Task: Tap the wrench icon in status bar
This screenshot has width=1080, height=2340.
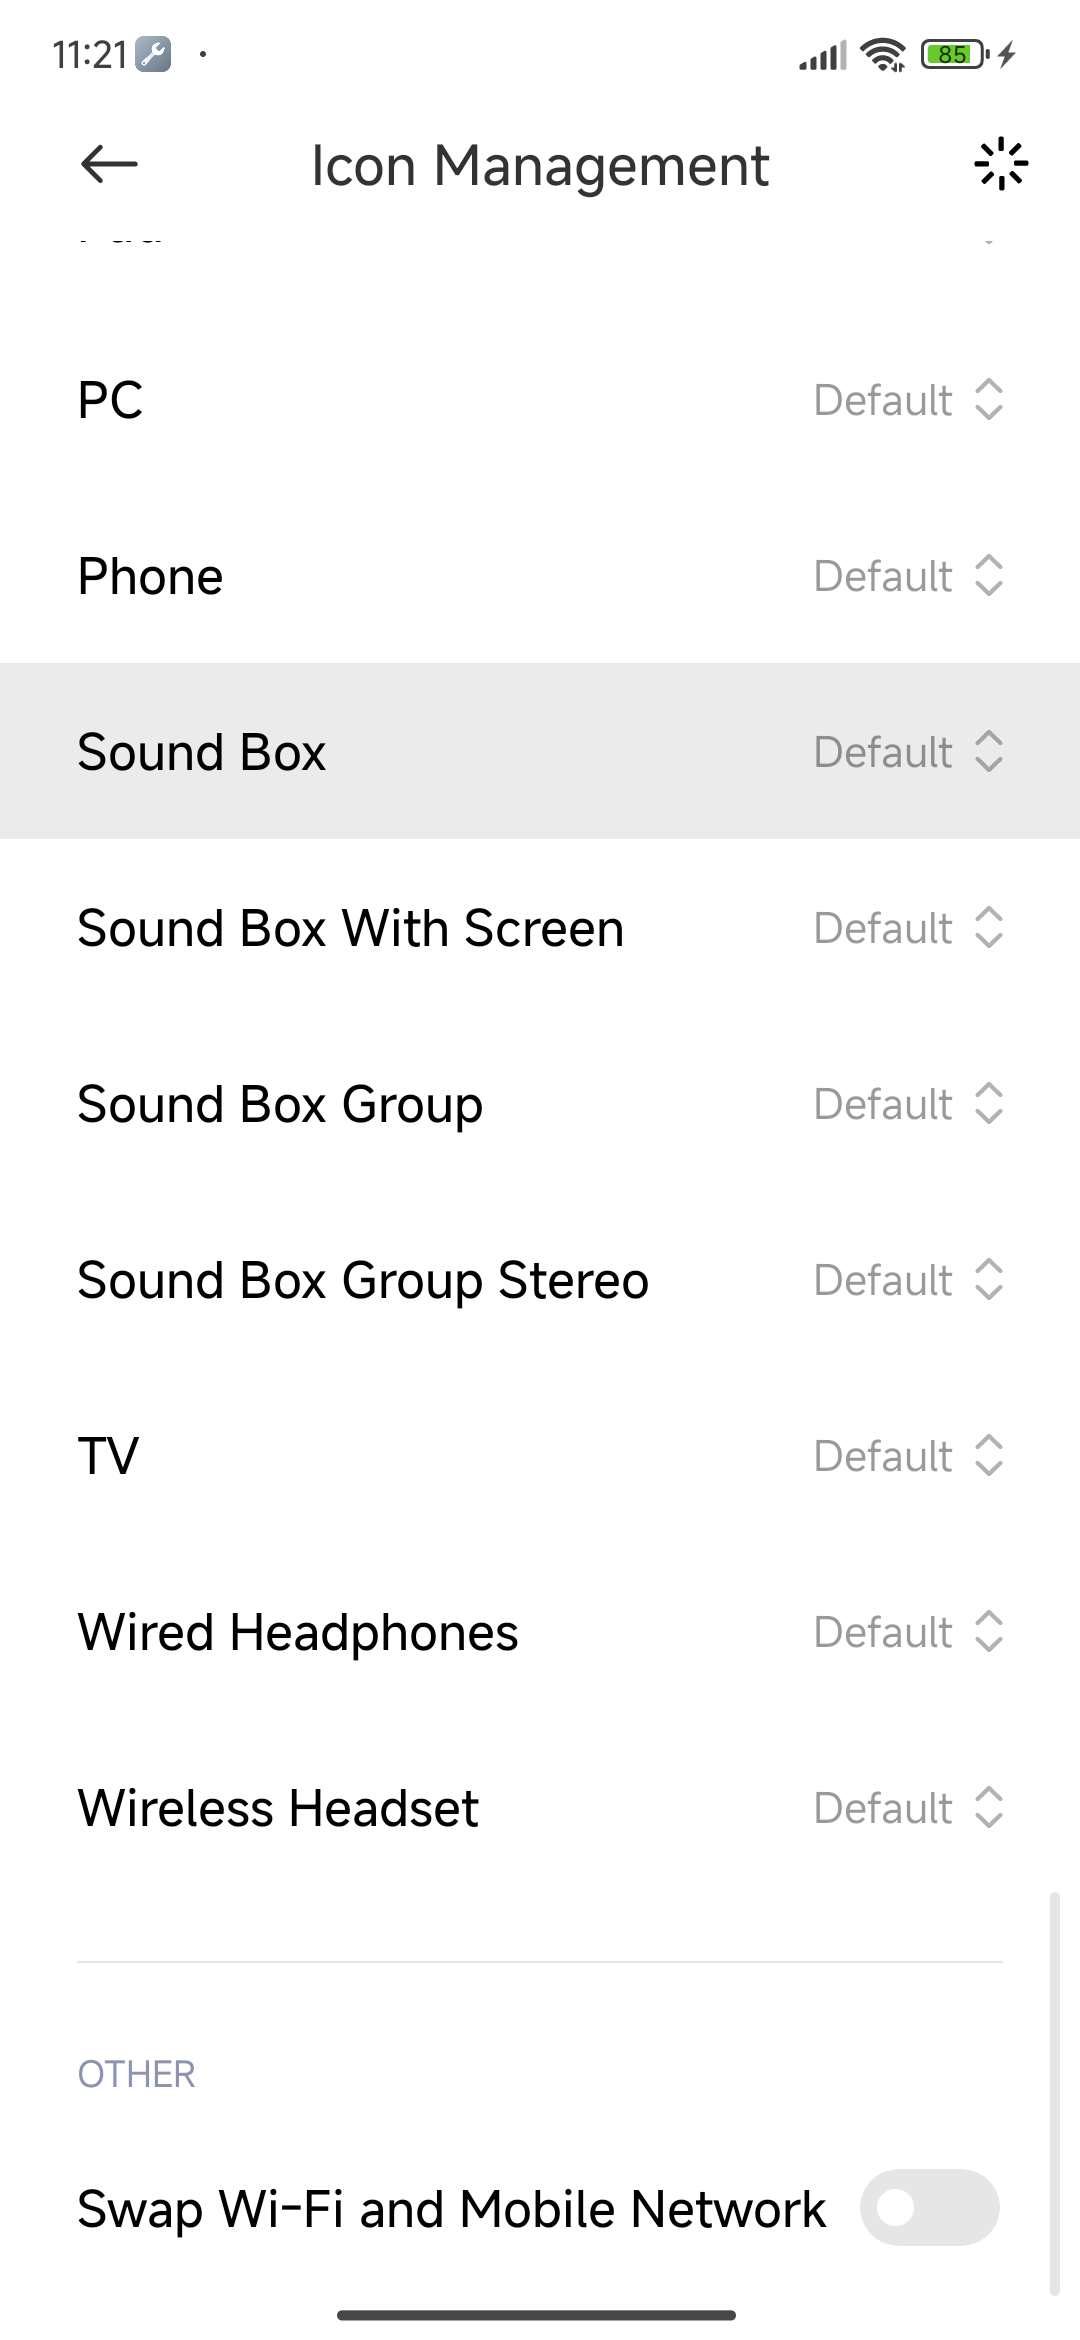Action: (x=153, y=54)
